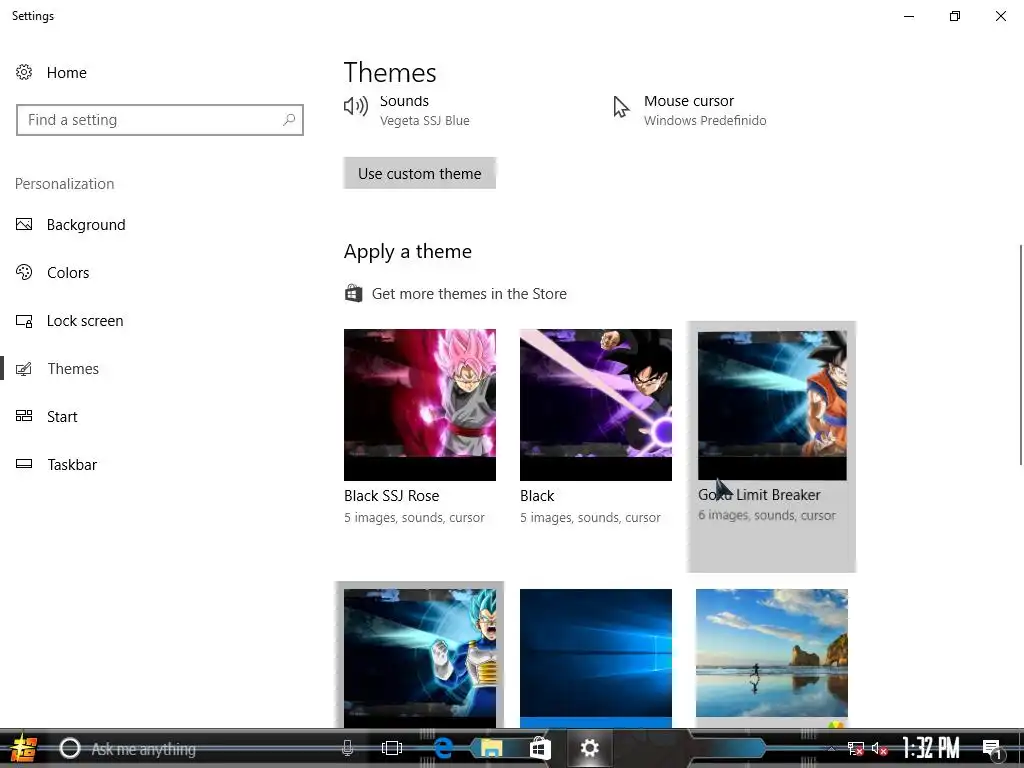
Task: Click the Themes brush icon
Action: (x=24, y=369)
